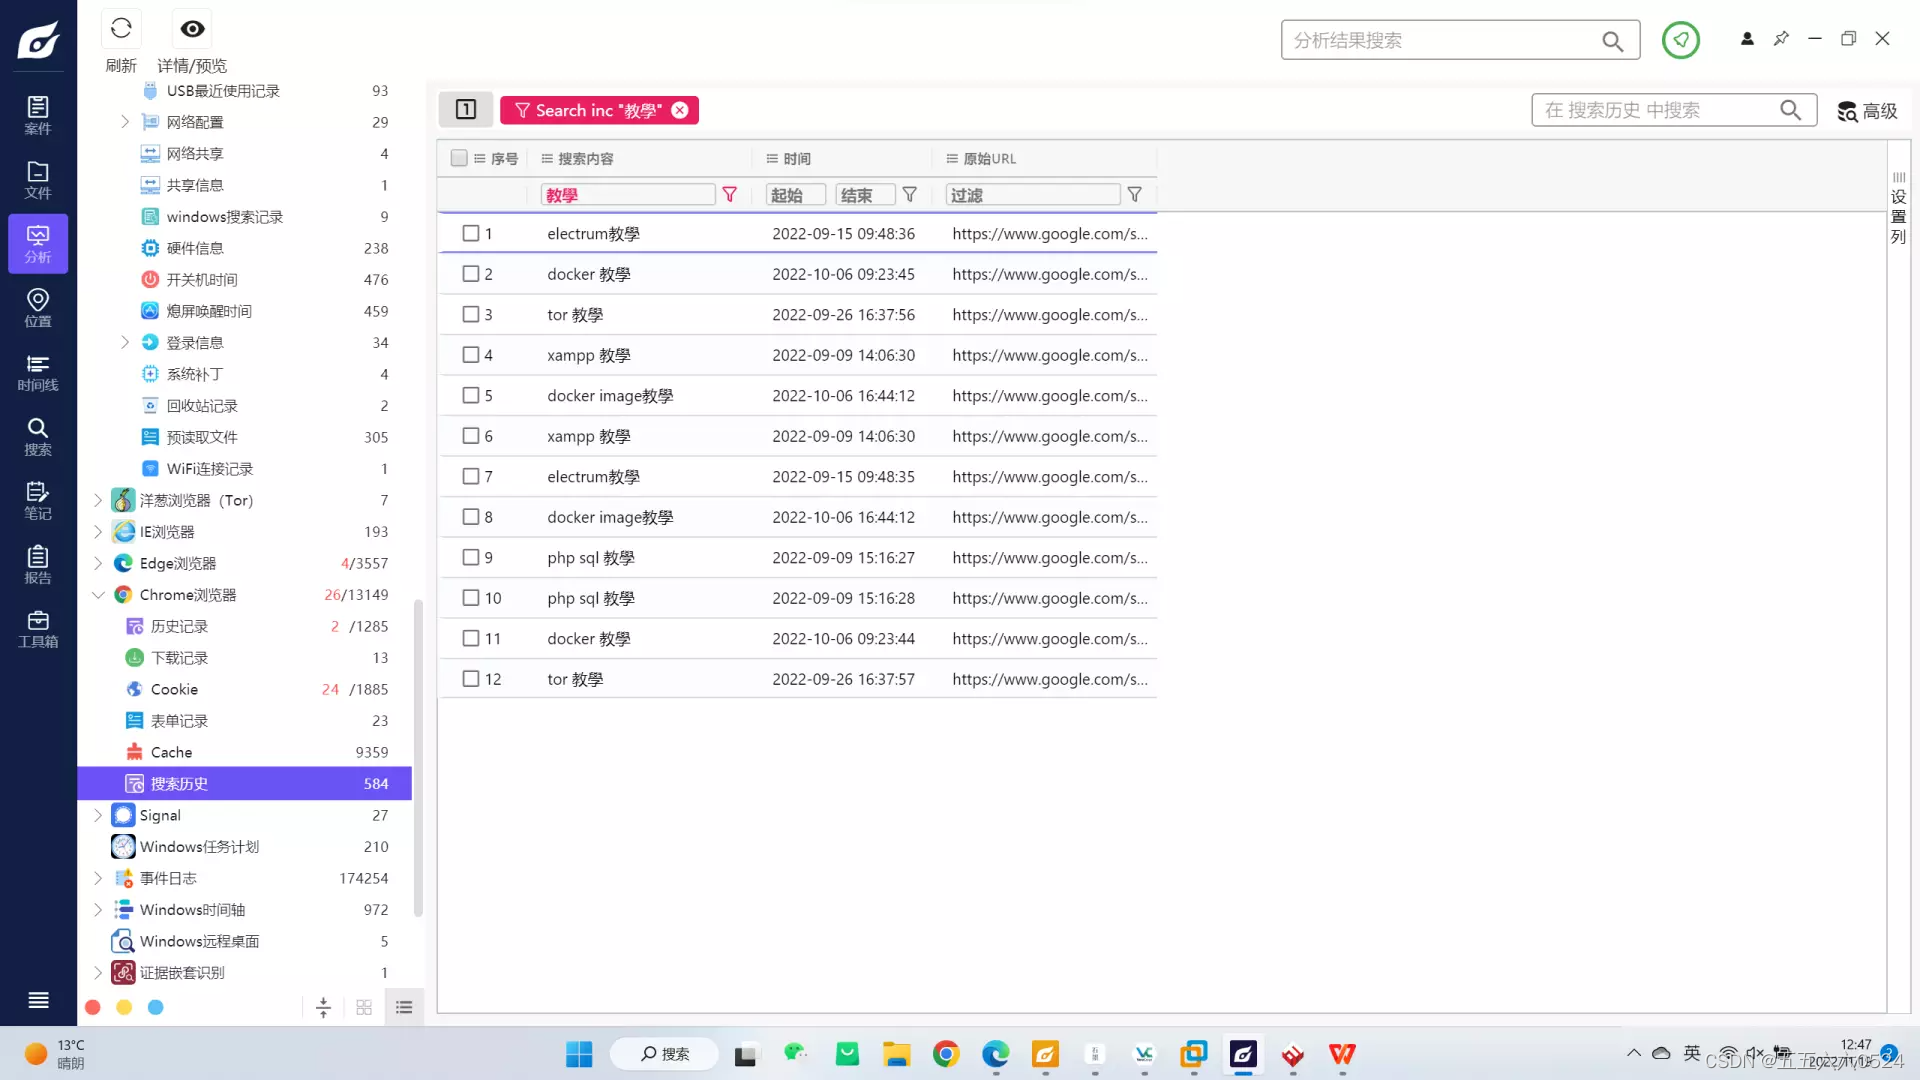Remove the Search inc 教學 filter tag
Viewport: 1920px width, 1080px height.
click(680, 110)
